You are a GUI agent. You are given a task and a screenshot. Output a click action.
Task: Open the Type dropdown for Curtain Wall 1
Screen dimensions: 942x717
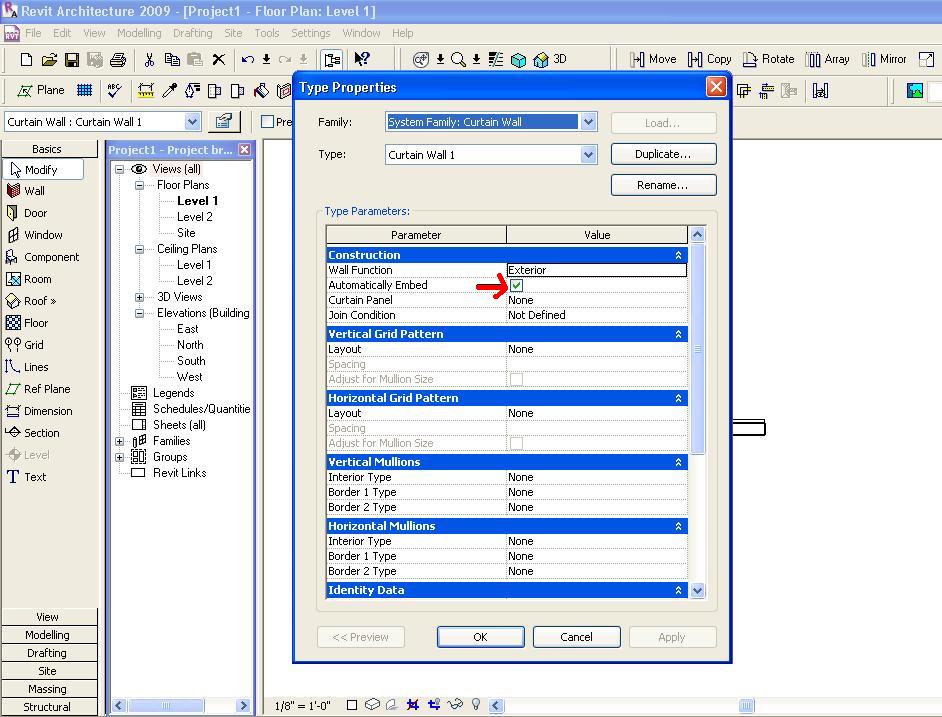[588, 155]
